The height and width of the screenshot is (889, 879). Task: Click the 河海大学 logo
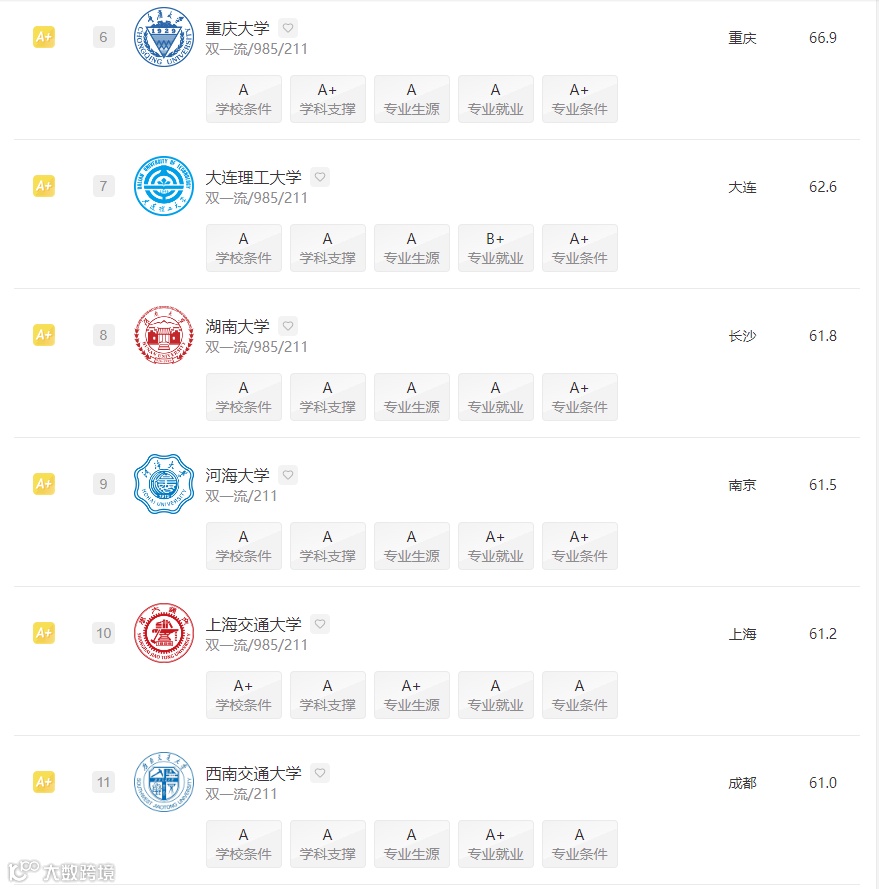point(164,484)
